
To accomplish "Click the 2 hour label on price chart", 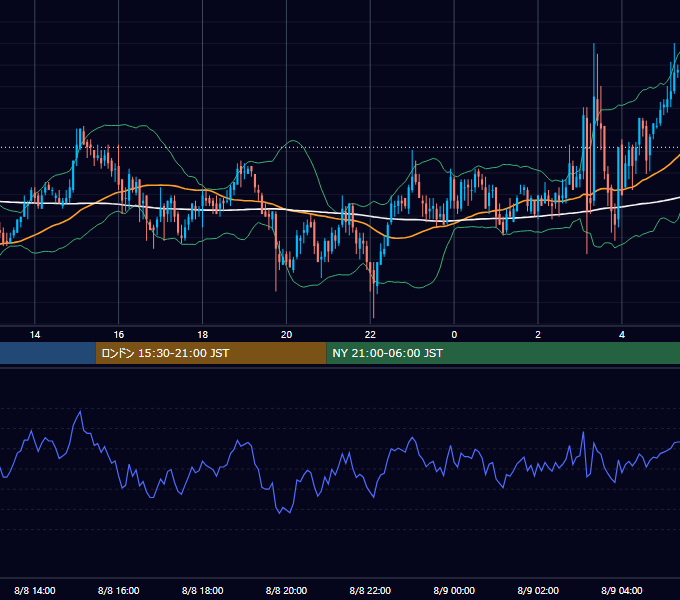I will 538,335.
